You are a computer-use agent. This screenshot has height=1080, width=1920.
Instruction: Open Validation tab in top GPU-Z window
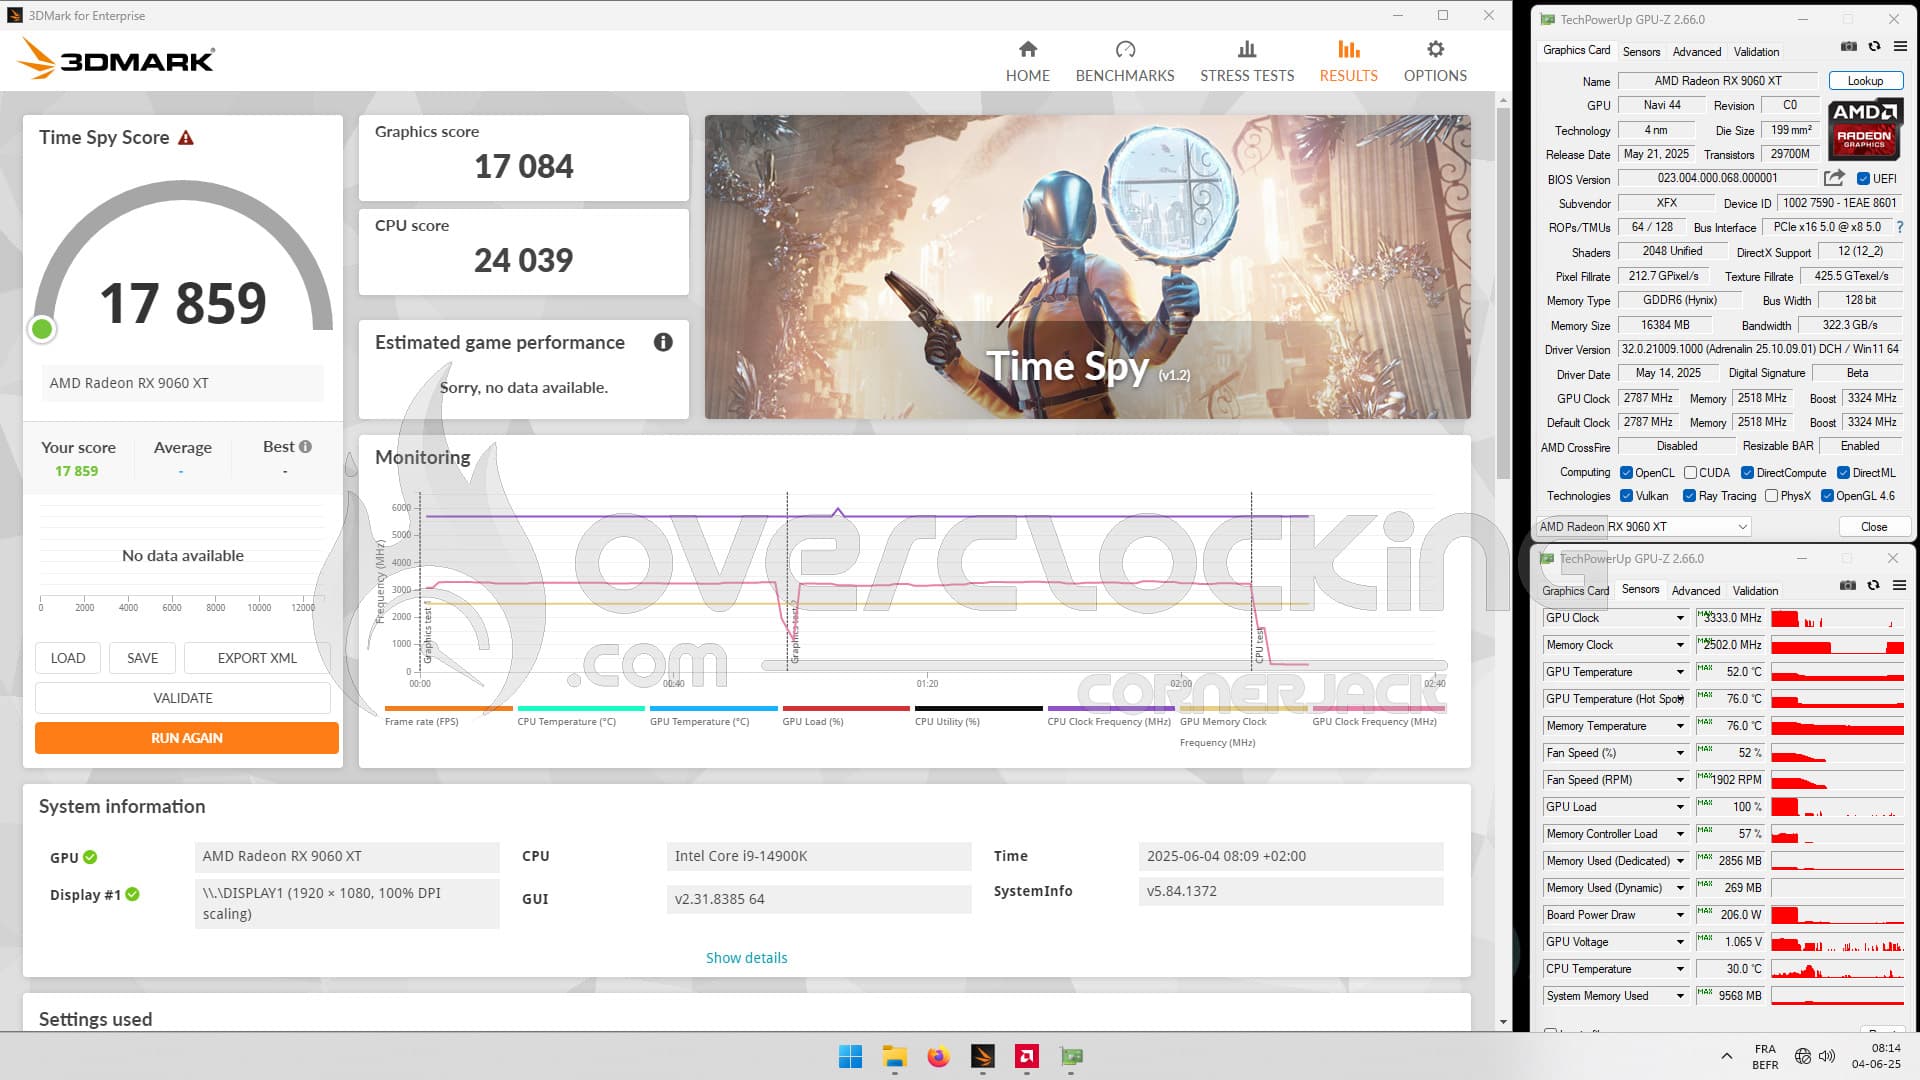(x=1756, y=52)
